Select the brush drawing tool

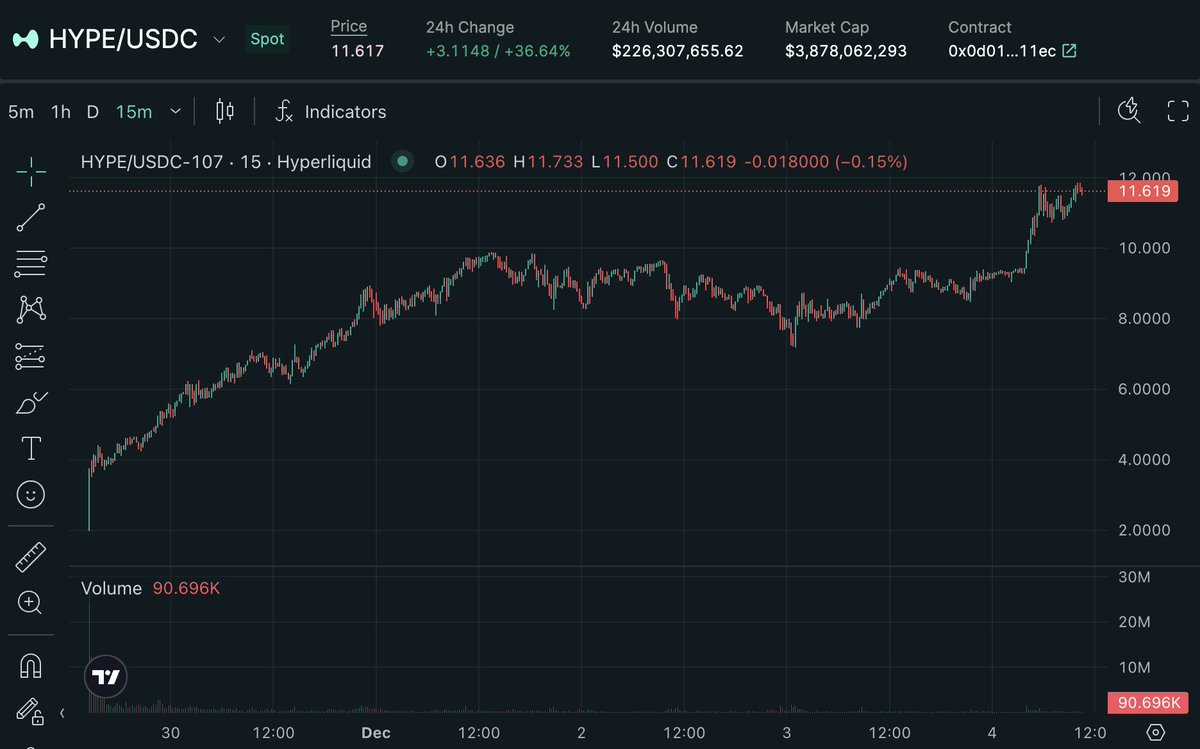31,403
